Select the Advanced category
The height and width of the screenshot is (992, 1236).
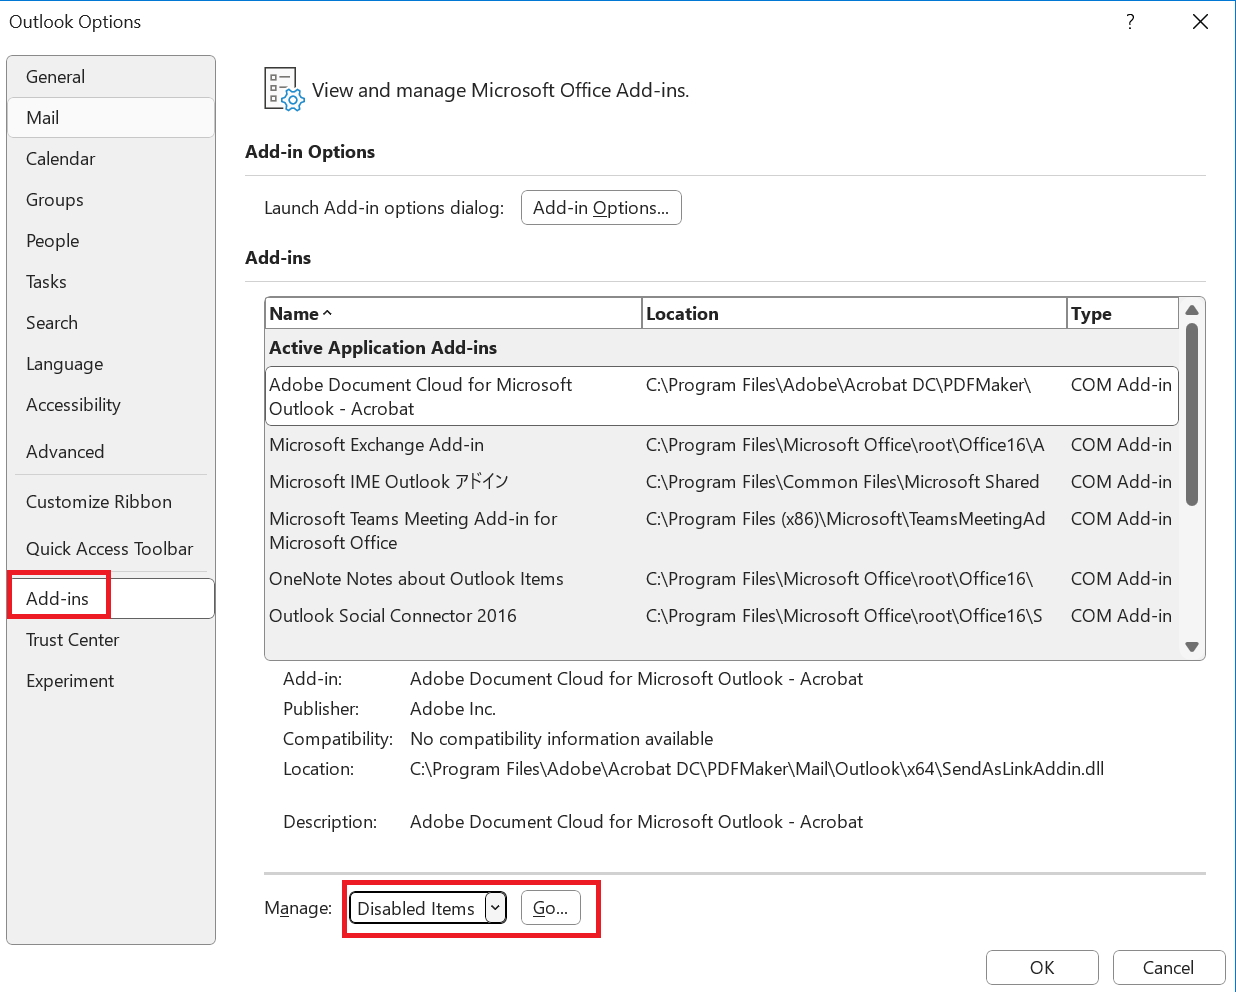coord(110,452)
